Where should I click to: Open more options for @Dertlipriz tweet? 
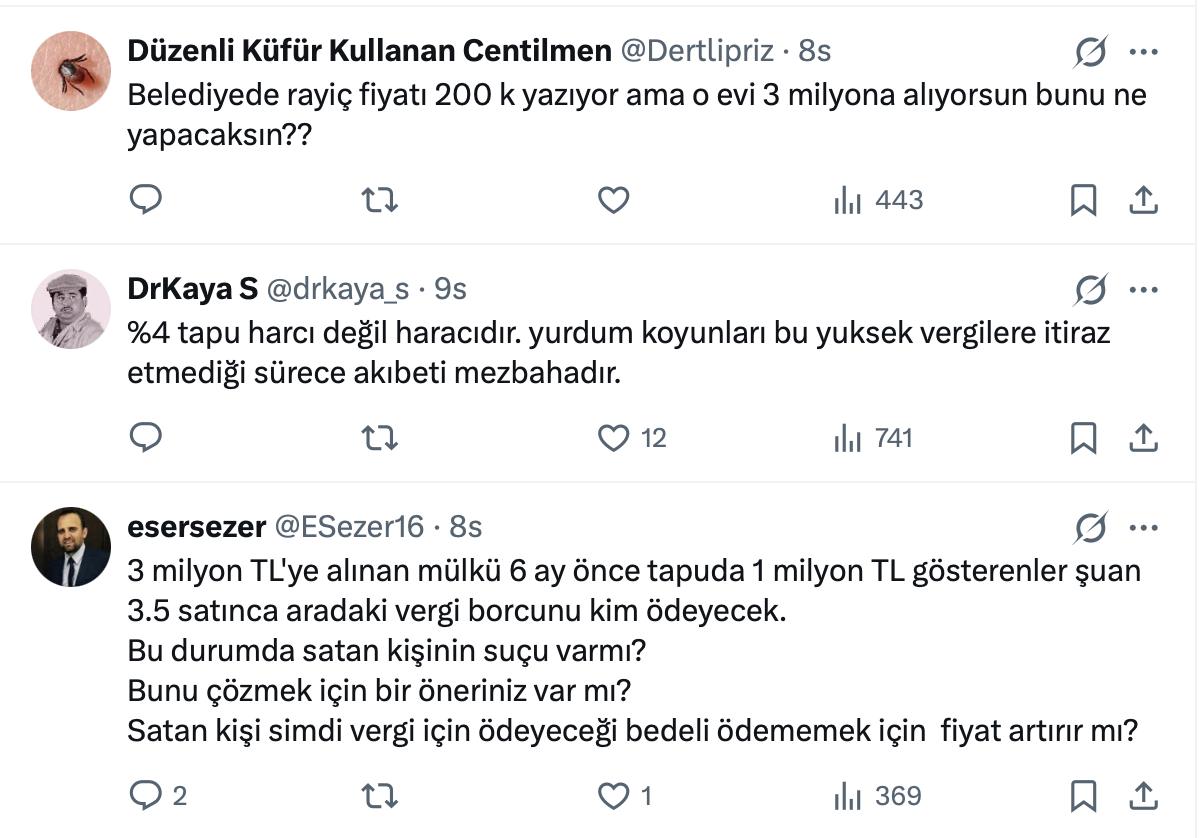[1143, 51]
